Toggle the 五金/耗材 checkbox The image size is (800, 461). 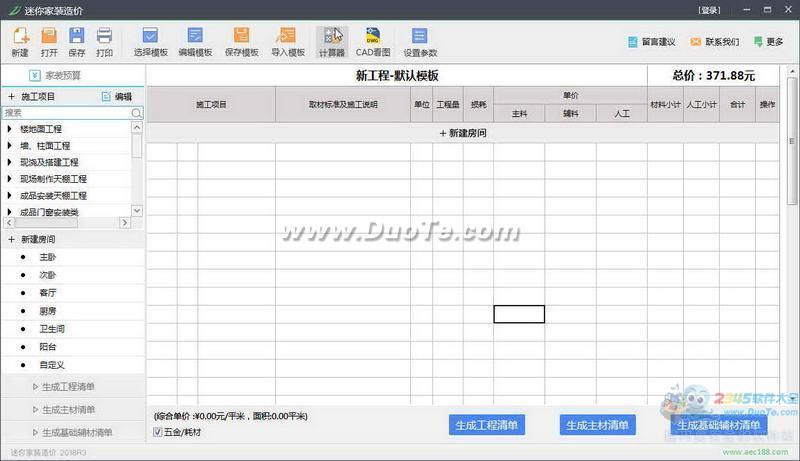click(158, 432)
